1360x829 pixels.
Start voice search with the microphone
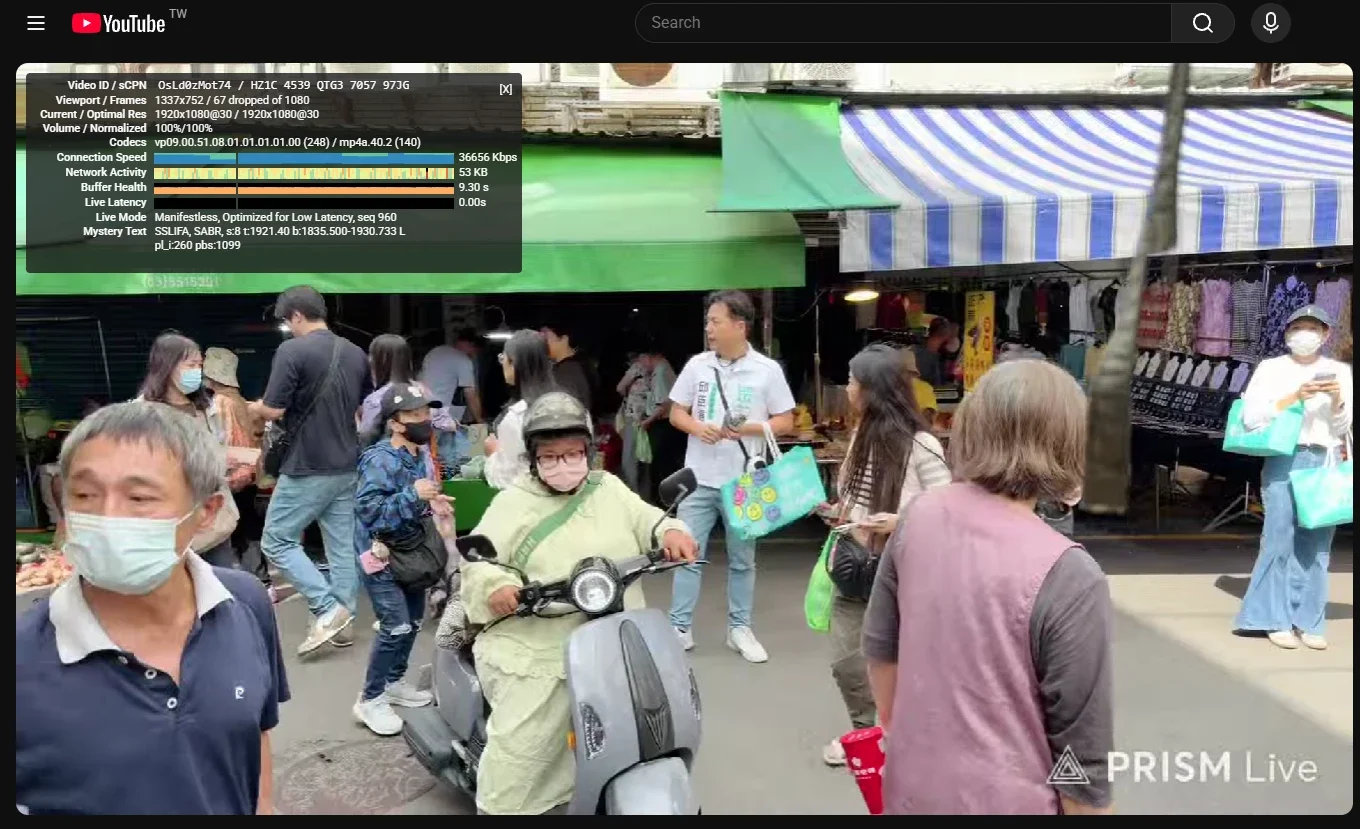tap(1271, 23)
